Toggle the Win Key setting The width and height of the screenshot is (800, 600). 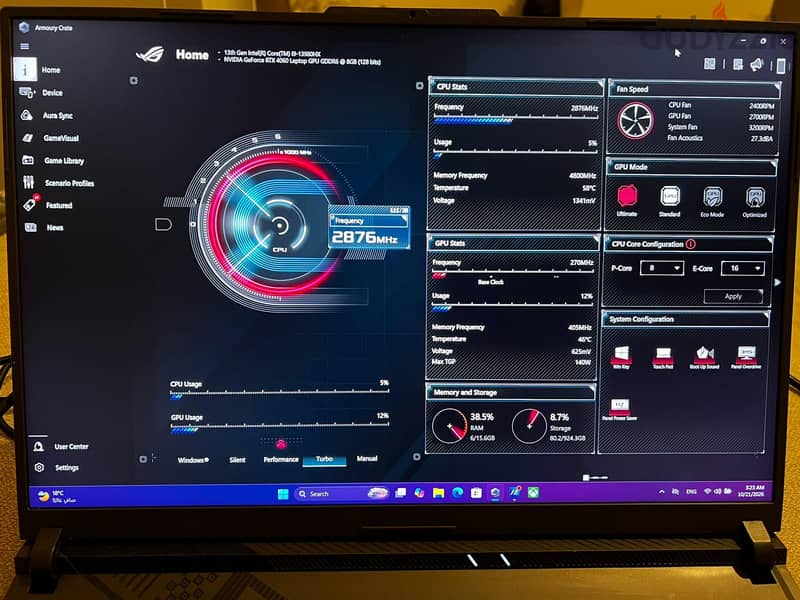(x=621, y=357)
